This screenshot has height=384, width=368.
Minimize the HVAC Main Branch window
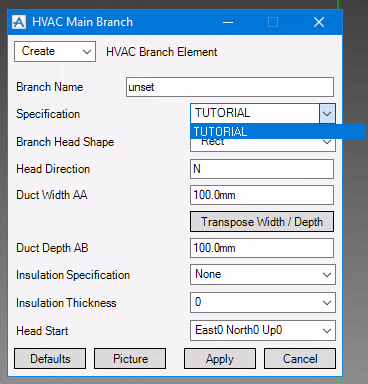pos(228,22)
